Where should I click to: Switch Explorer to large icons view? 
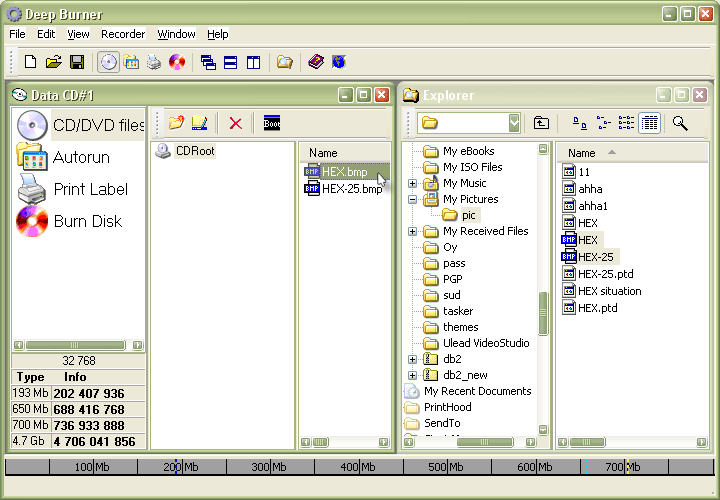point(580,123)
